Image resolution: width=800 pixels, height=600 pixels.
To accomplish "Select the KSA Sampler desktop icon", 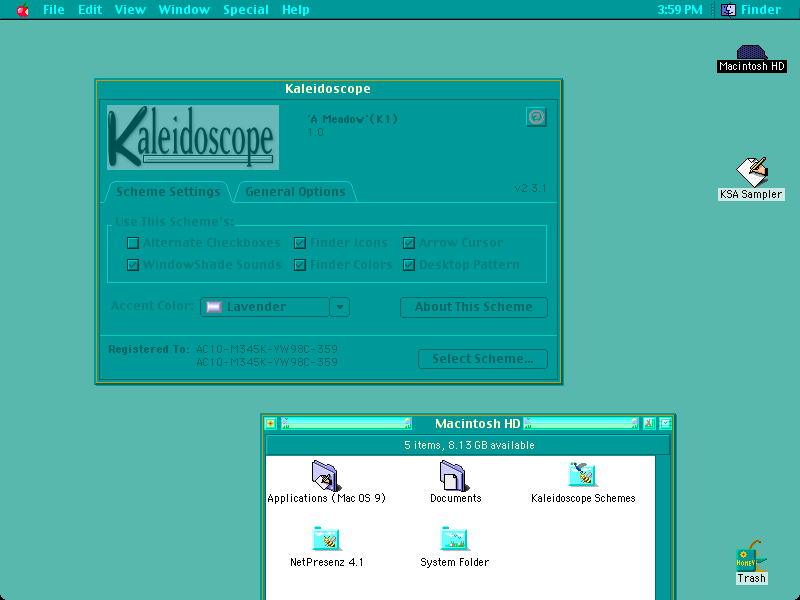I will pos(752,172).
